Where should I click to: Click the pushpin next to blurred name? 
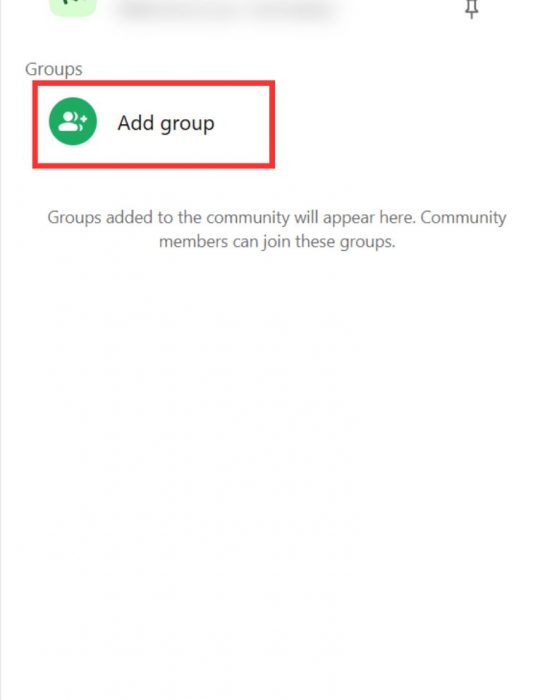coord(471,9)
